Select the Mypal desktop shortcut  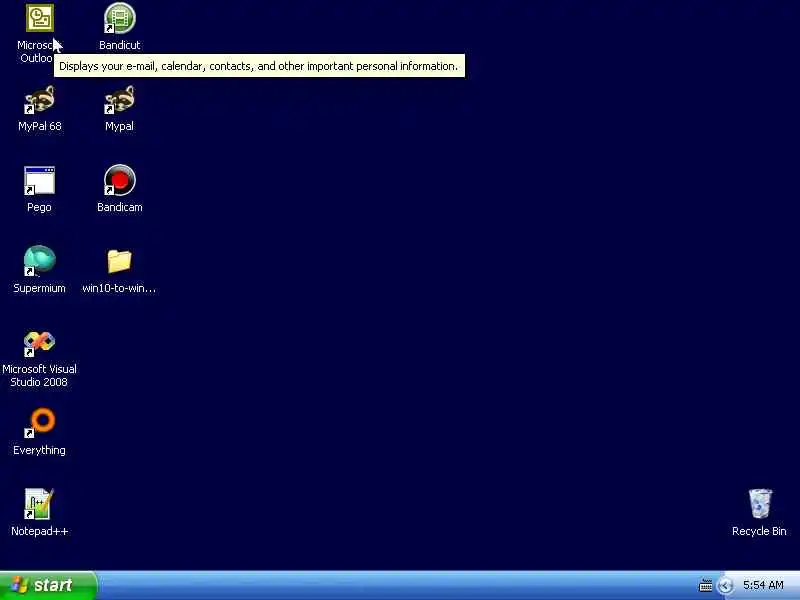pyautogui.click(x=119, y=99)
